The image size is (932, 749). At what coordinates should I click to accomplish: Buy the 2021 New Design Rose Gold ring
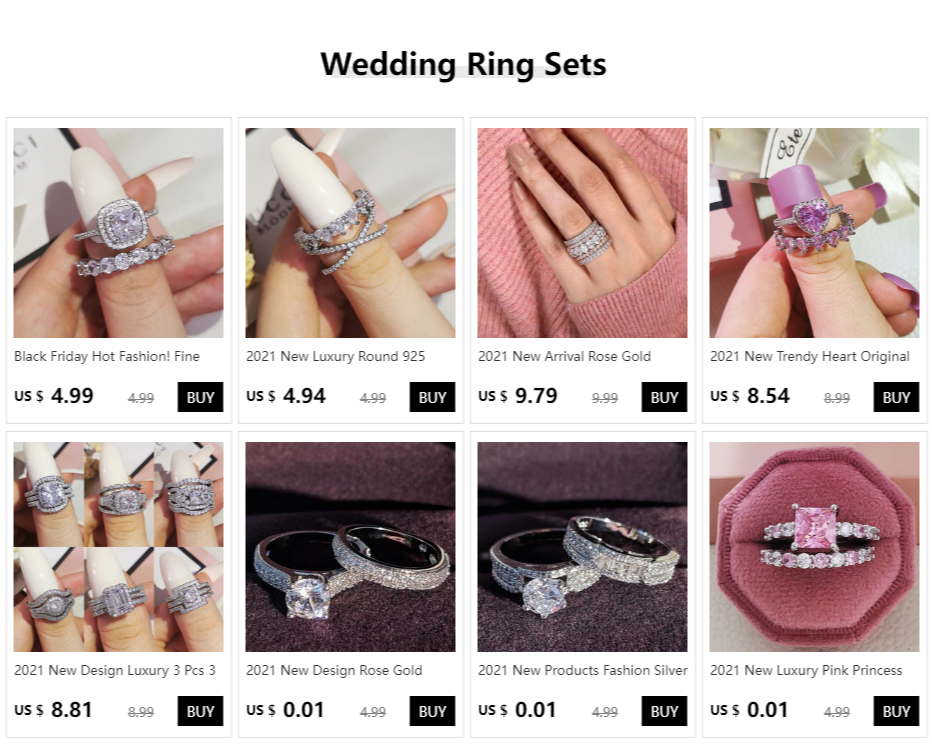click(x=432, y=711)
